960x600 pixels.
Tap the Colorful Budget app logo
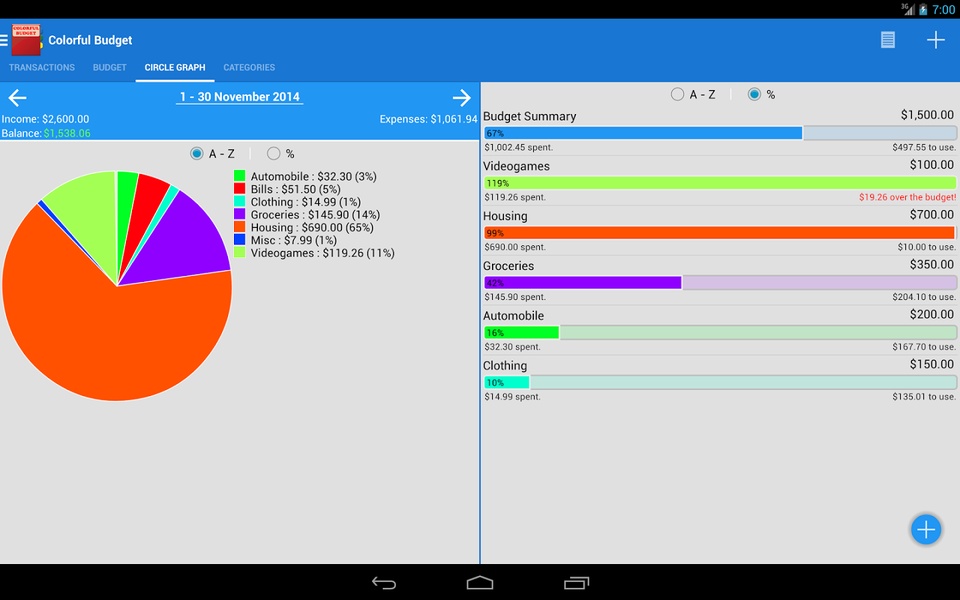26,40
